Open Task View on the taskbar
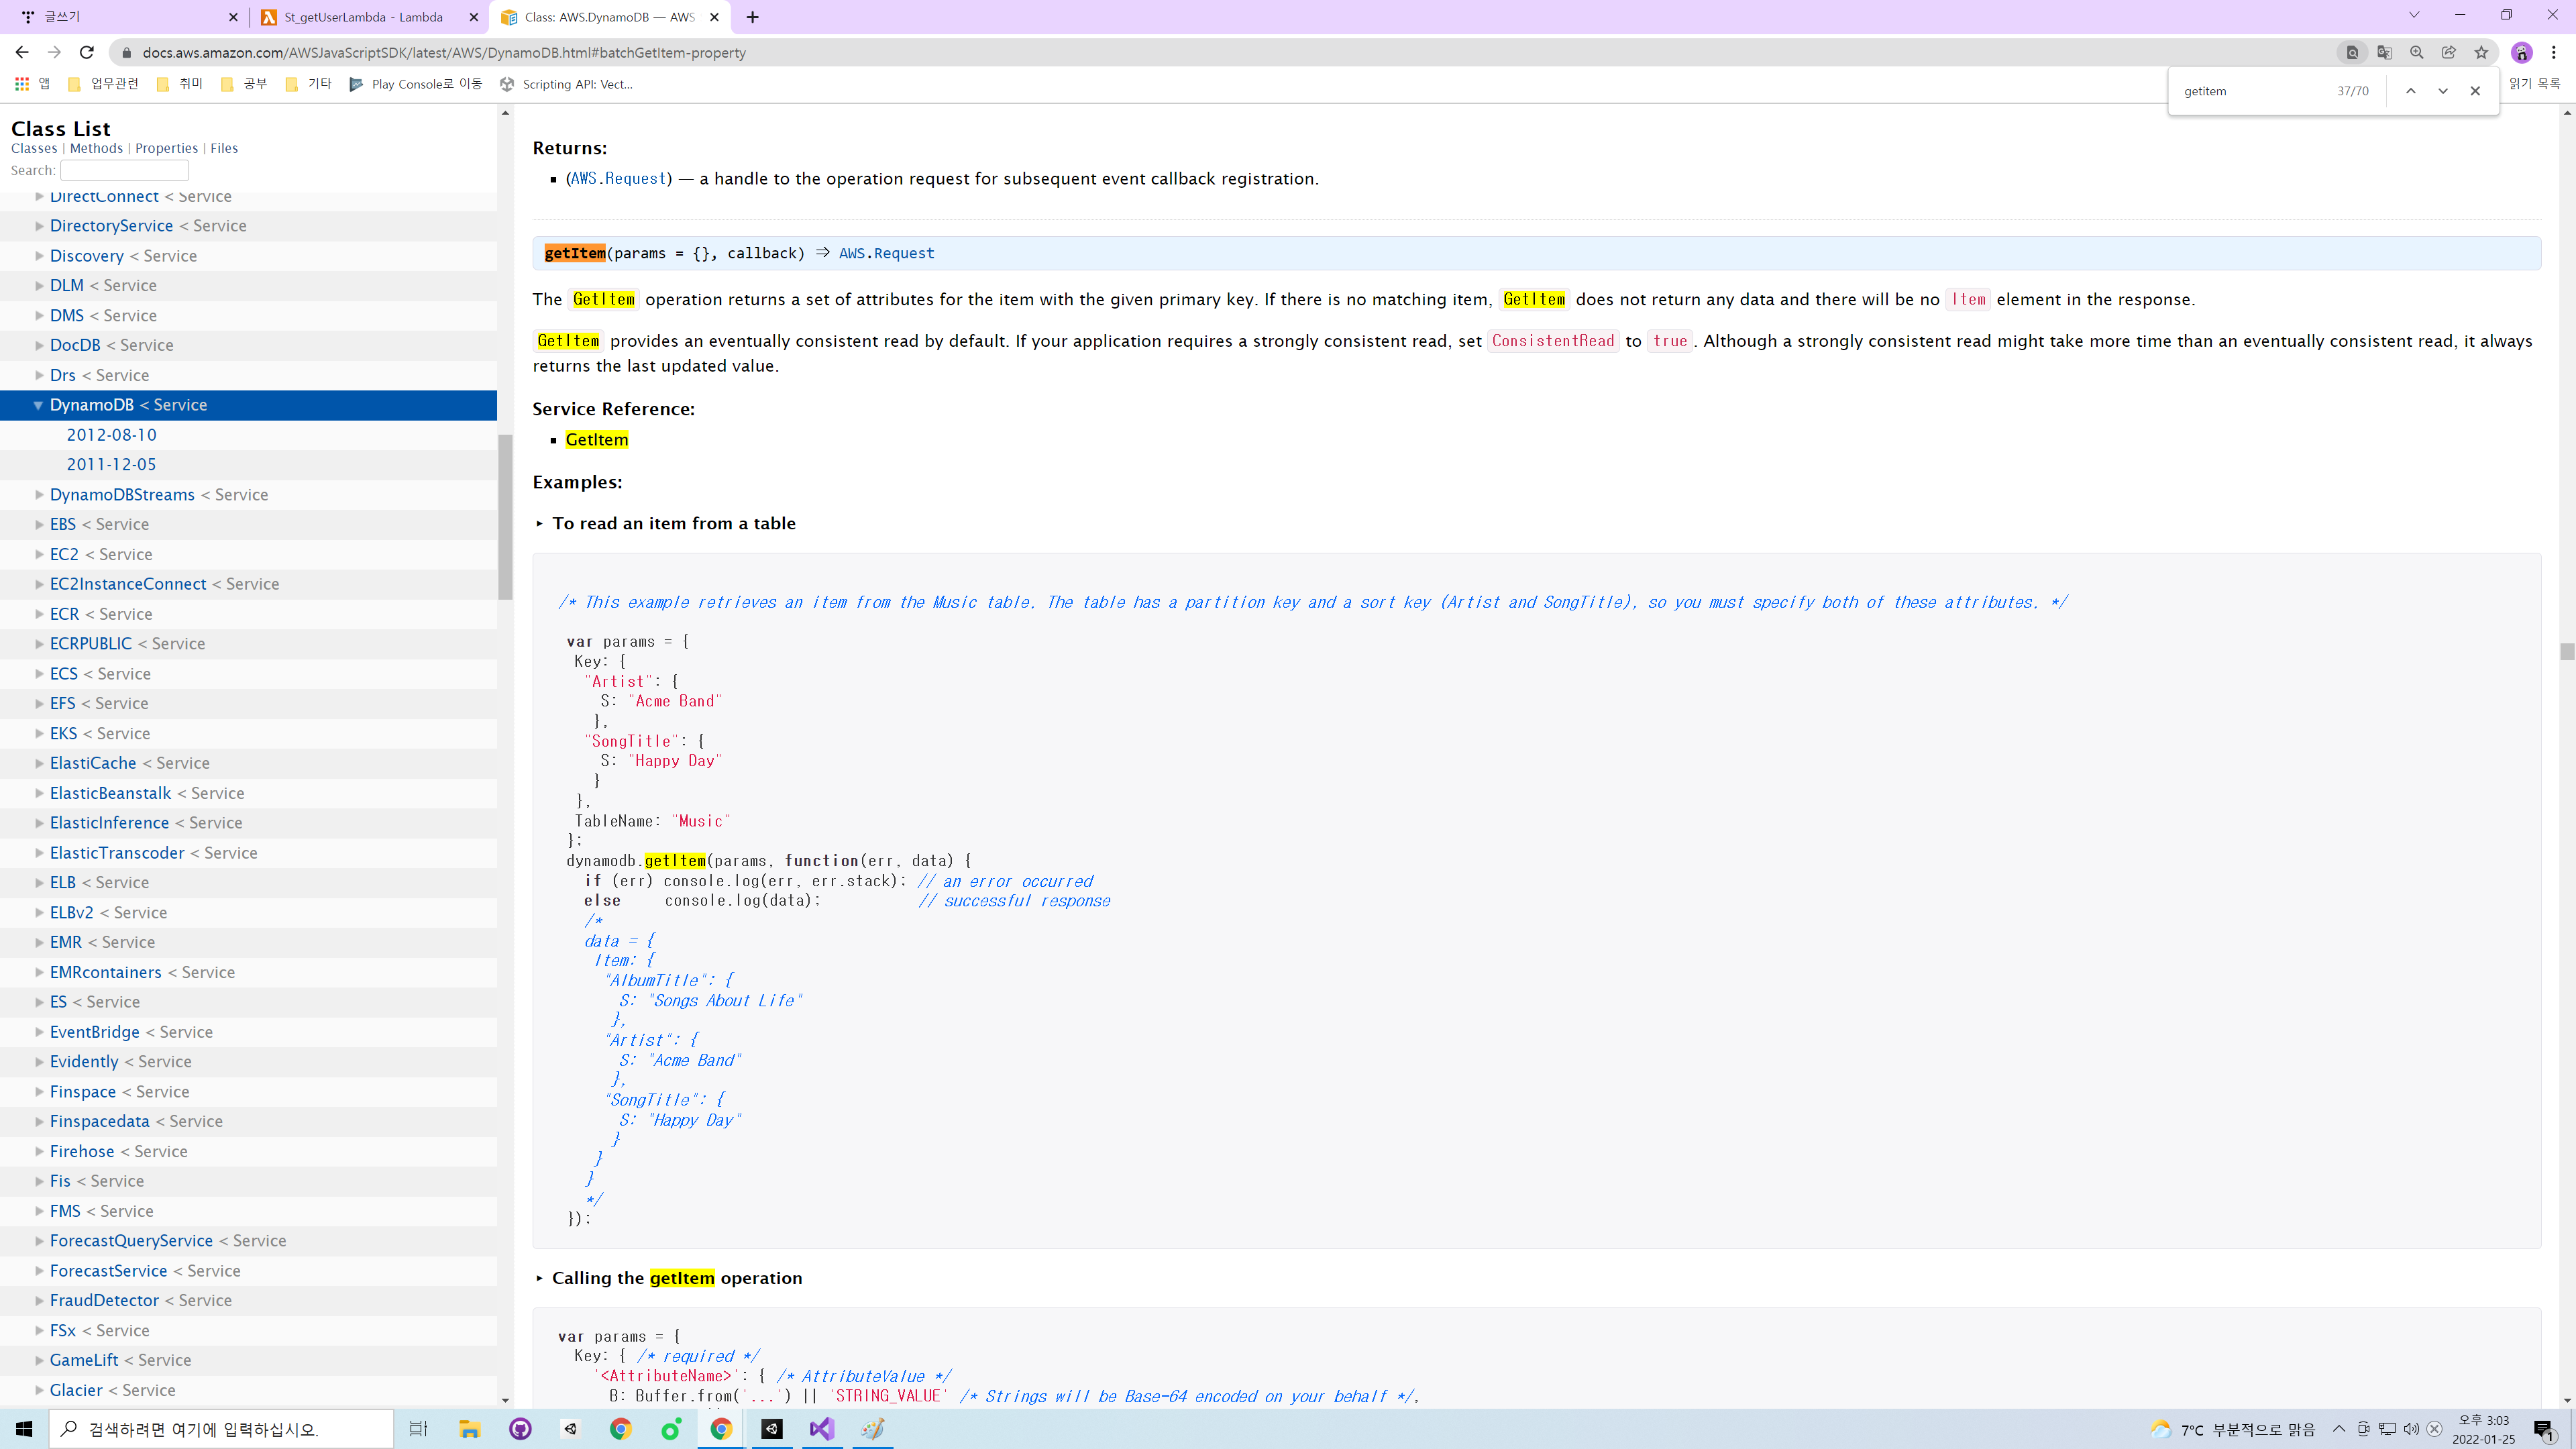 click(x=418, y=1429)
